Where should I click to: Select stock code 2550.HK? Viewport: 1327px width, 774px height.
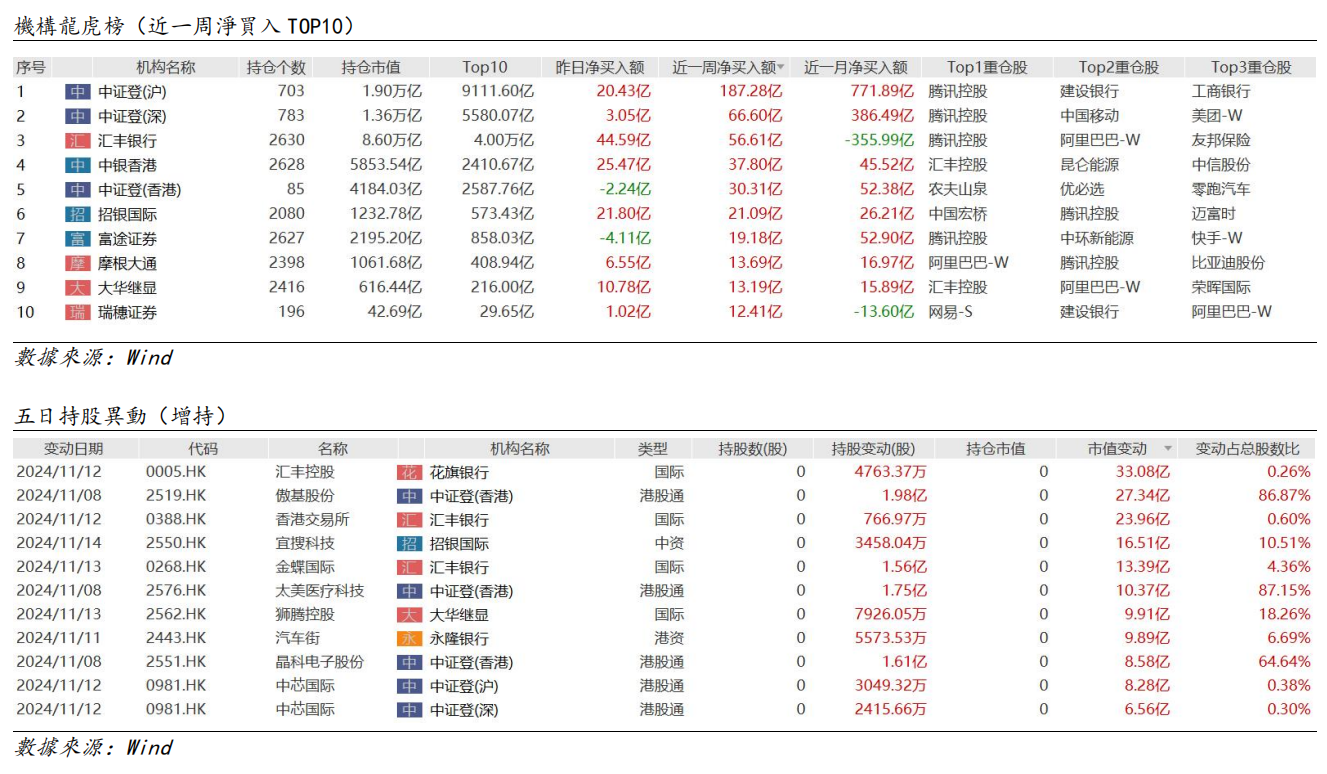(x=176, y=543)
